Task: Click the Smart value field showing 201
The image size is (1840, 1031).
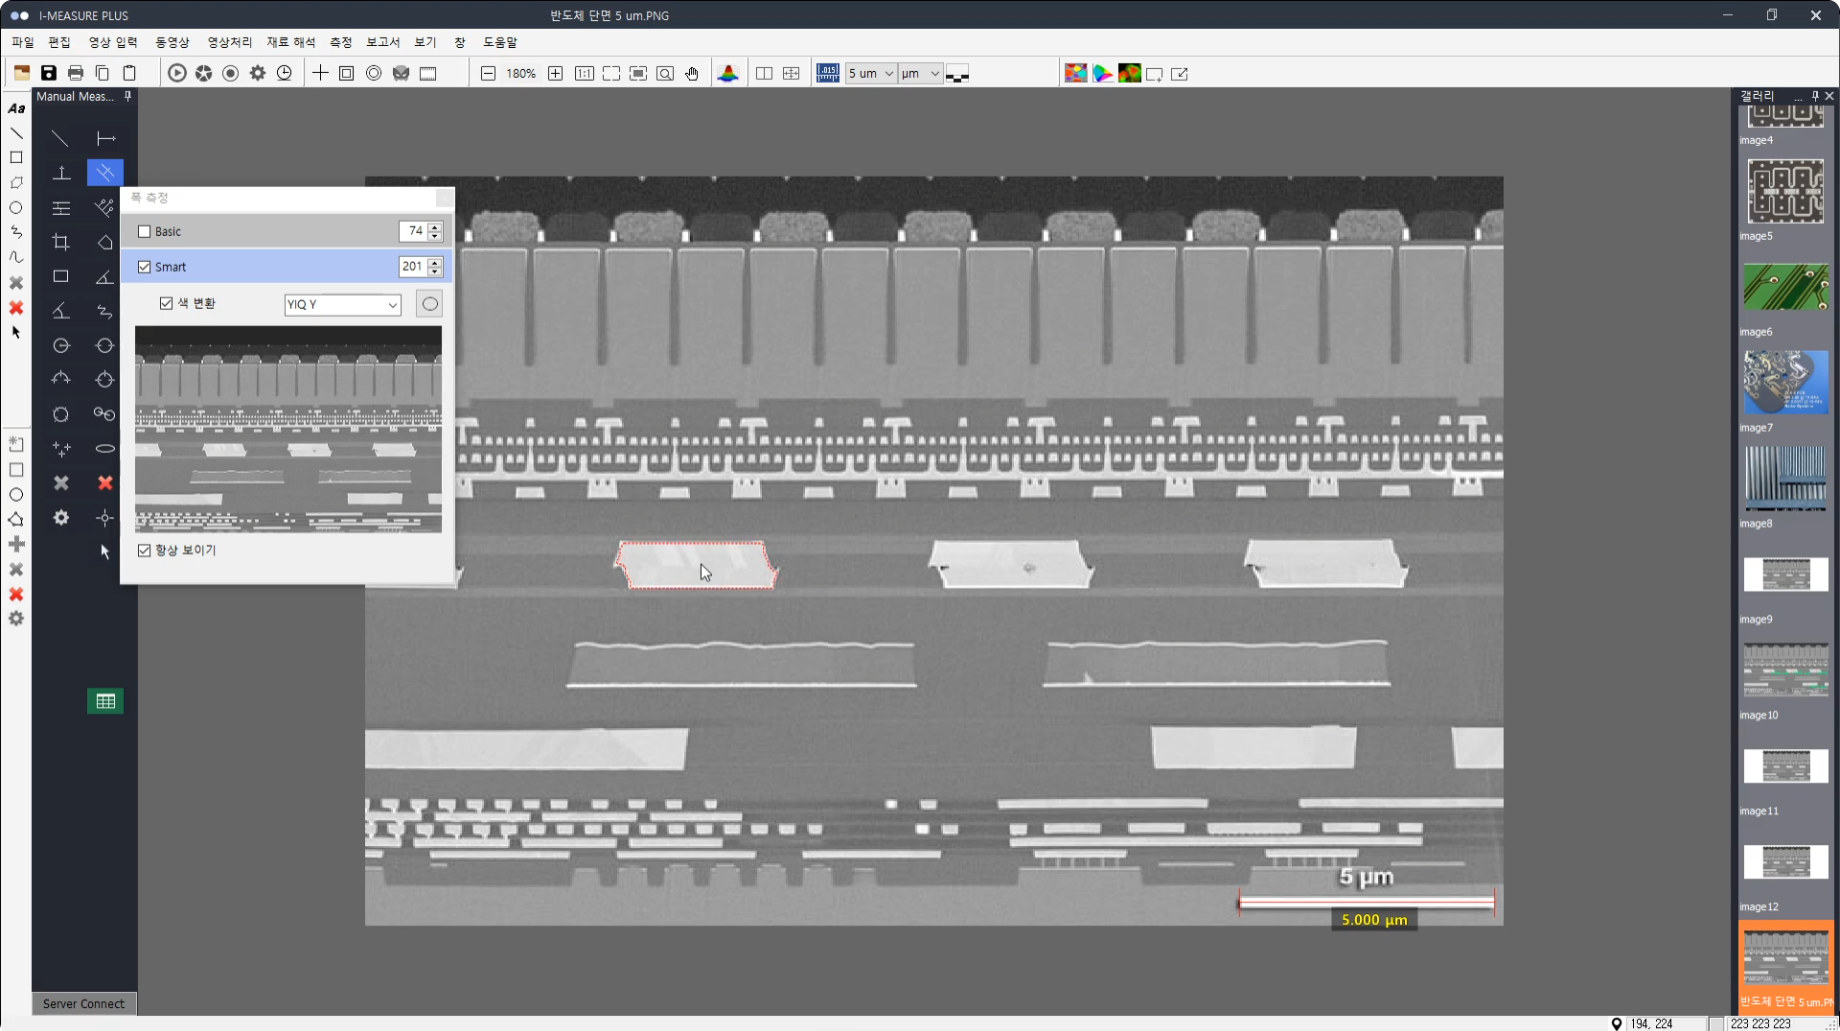Action: [413, 267]
